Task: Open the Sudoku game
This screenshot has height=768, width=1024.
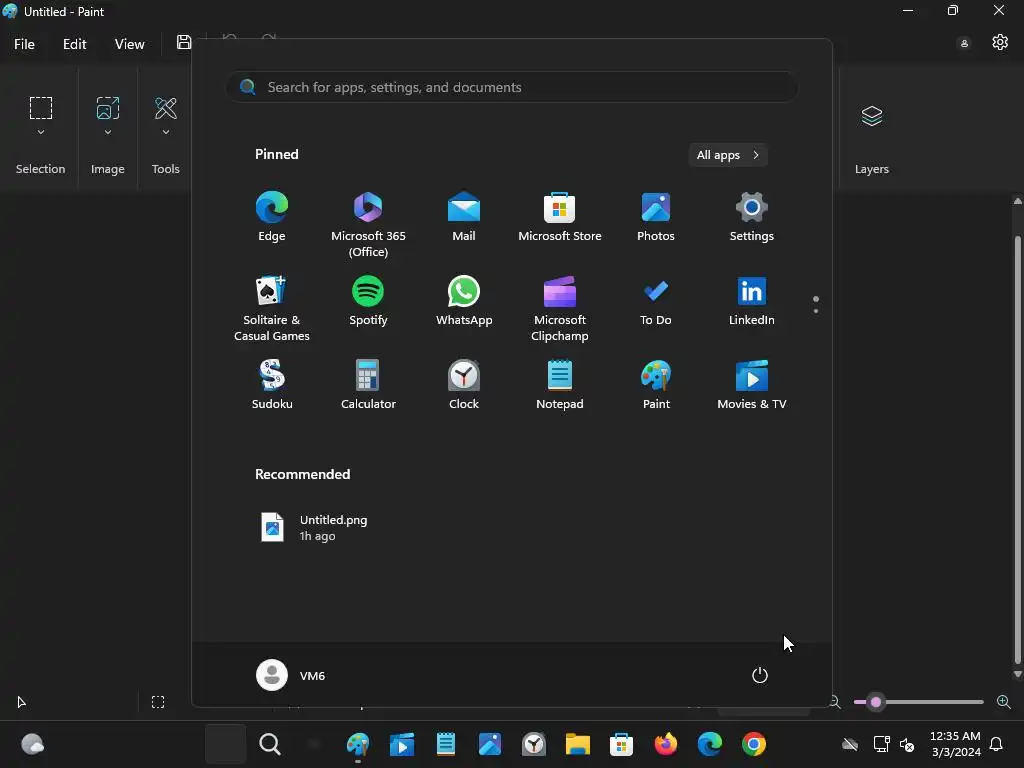Action: point(272,385)
